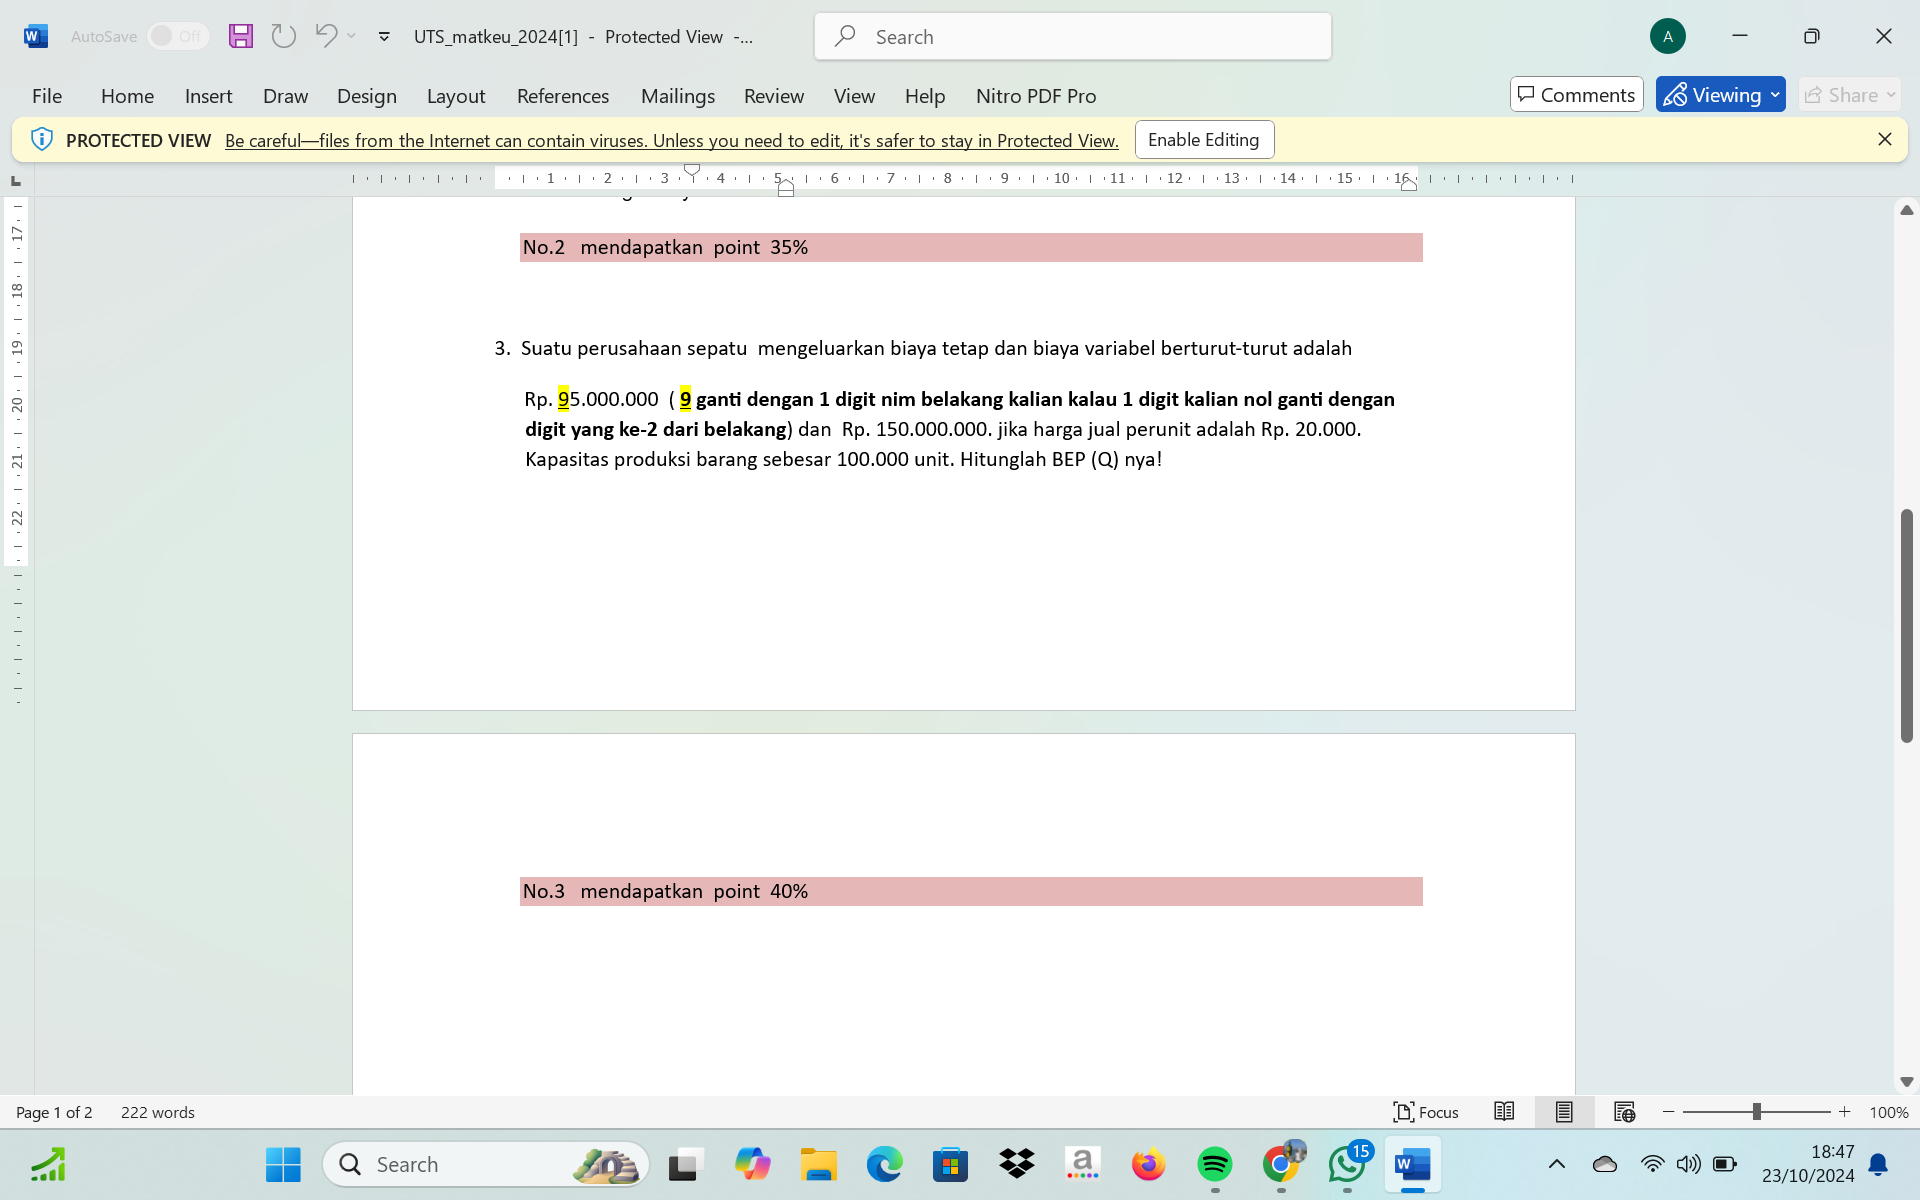Image resolution: width=1920 pixels, height=1200 pixels.
Task: Open Amazon from taskbar
Action: tap(1083, 1164)
